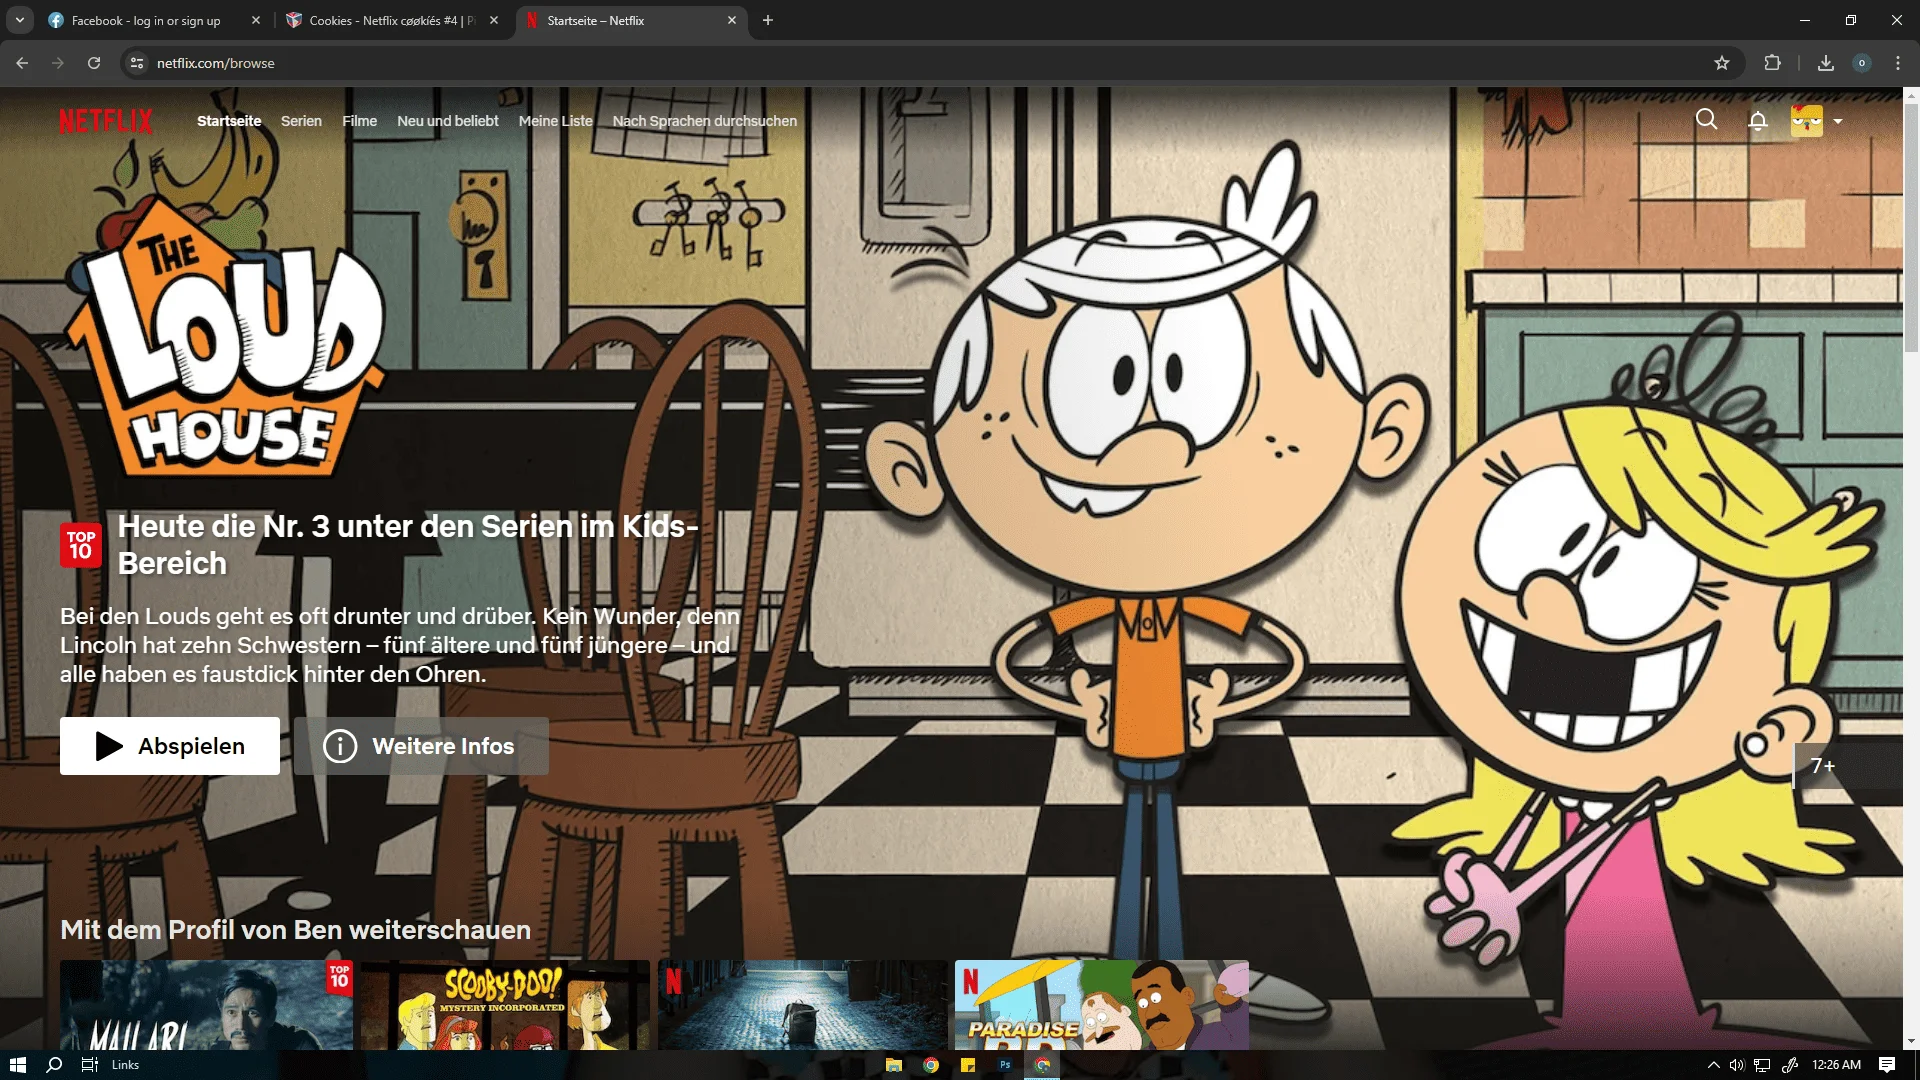This screenshot has width=1920, height=1080.
Task: Close the Facebook browser tab
Action: click(x=256, y=20)
